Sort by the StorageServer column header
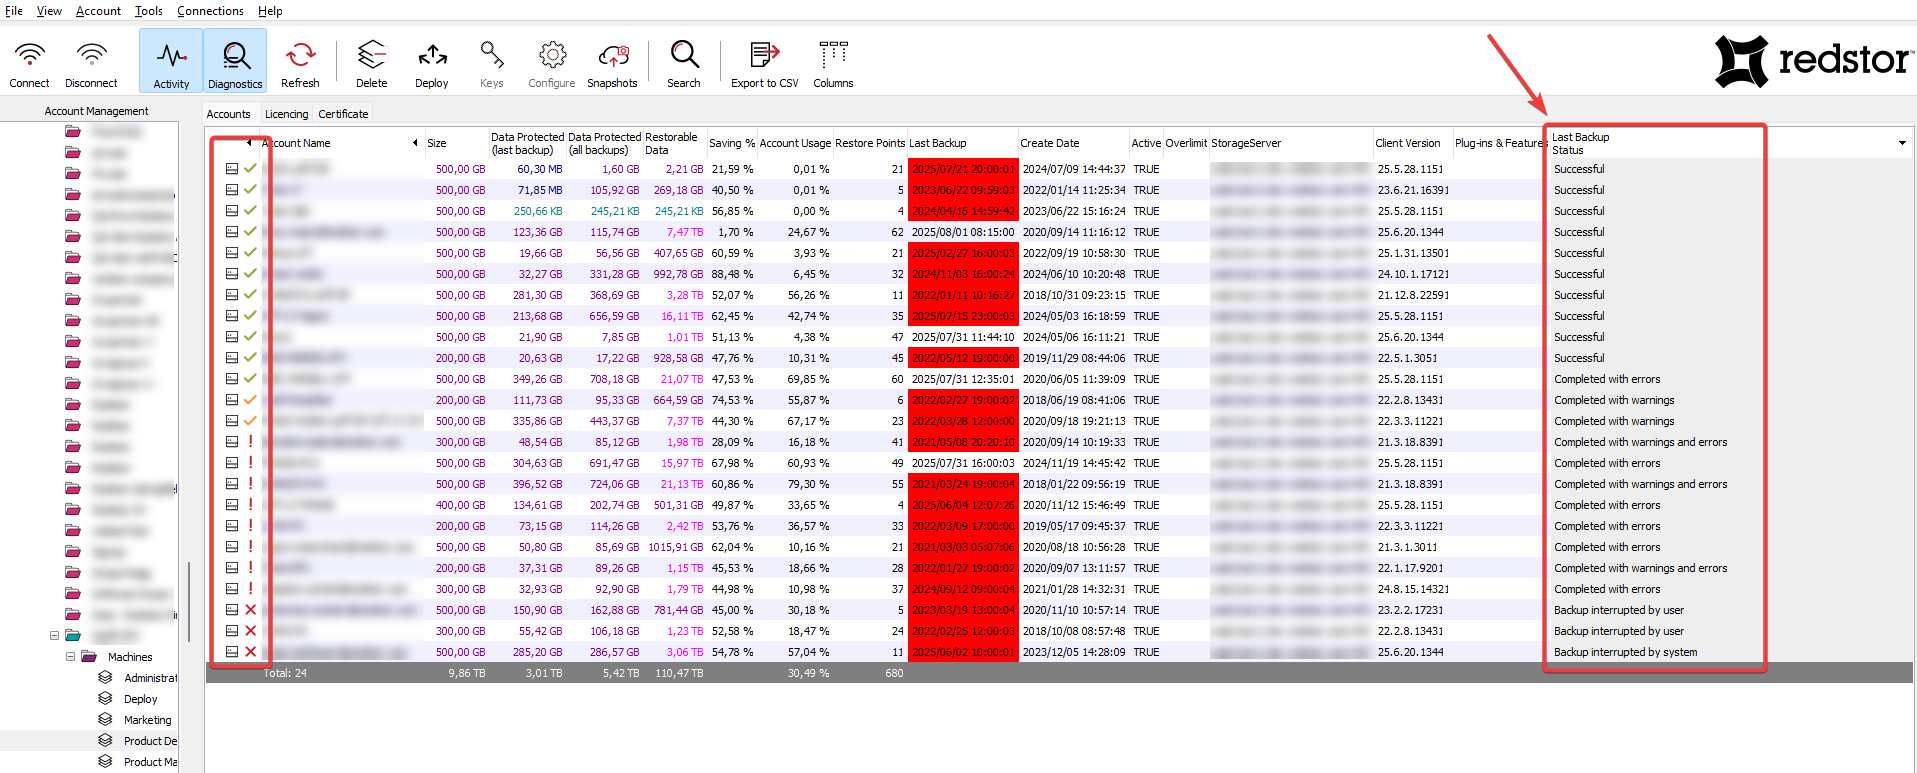 [x=1290, y=143]
